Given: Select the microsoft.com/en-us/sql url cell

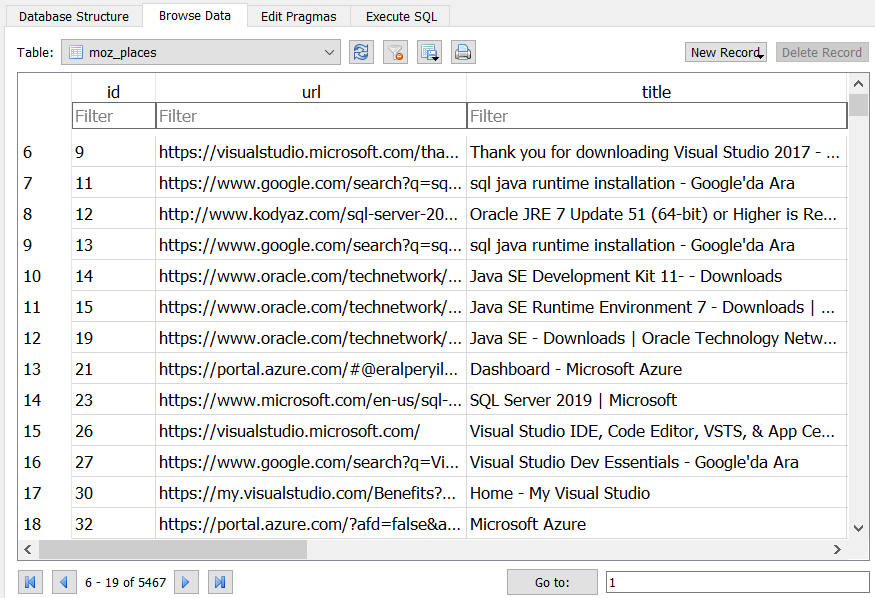Looking at the screenshot, I should [x=311, y=400].
